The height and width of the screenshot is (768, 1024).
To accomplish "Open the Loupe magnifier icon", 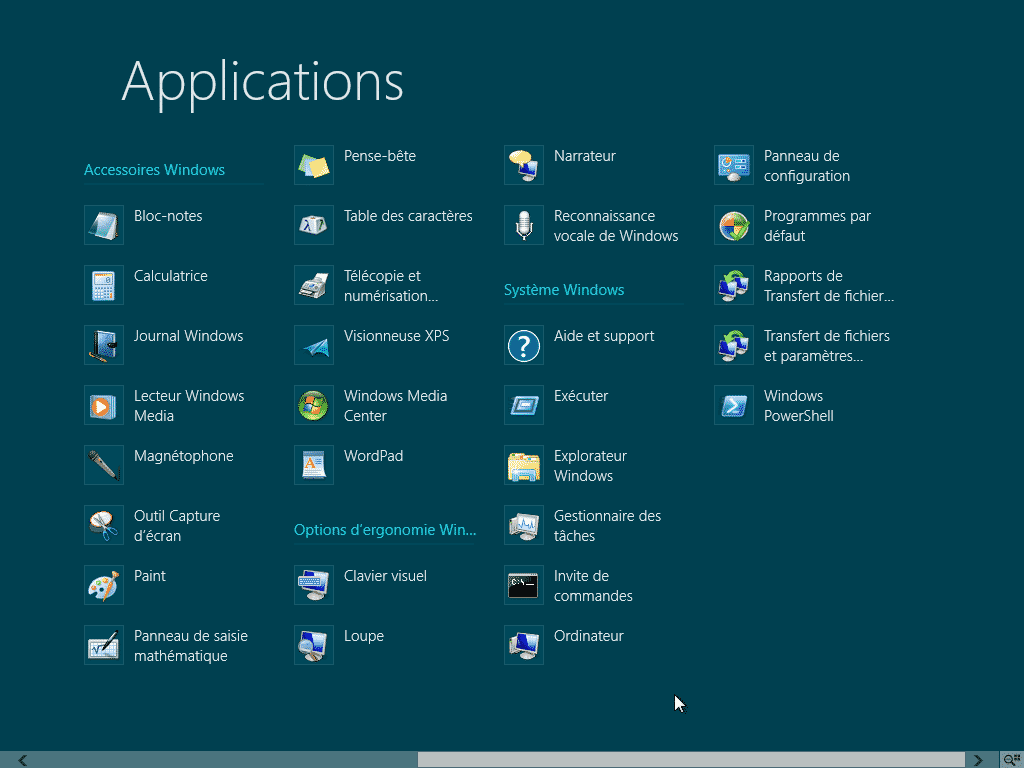I will [314, 646].
